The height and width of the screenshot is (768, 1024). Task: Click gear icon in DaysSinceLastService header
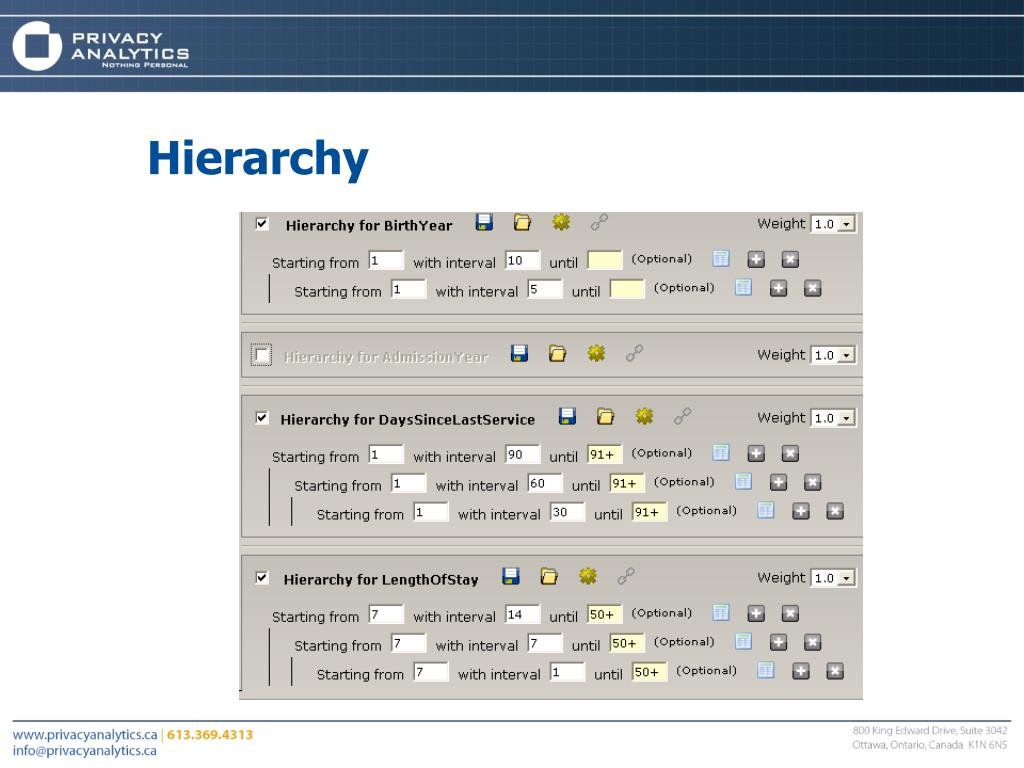pos(645,416)
